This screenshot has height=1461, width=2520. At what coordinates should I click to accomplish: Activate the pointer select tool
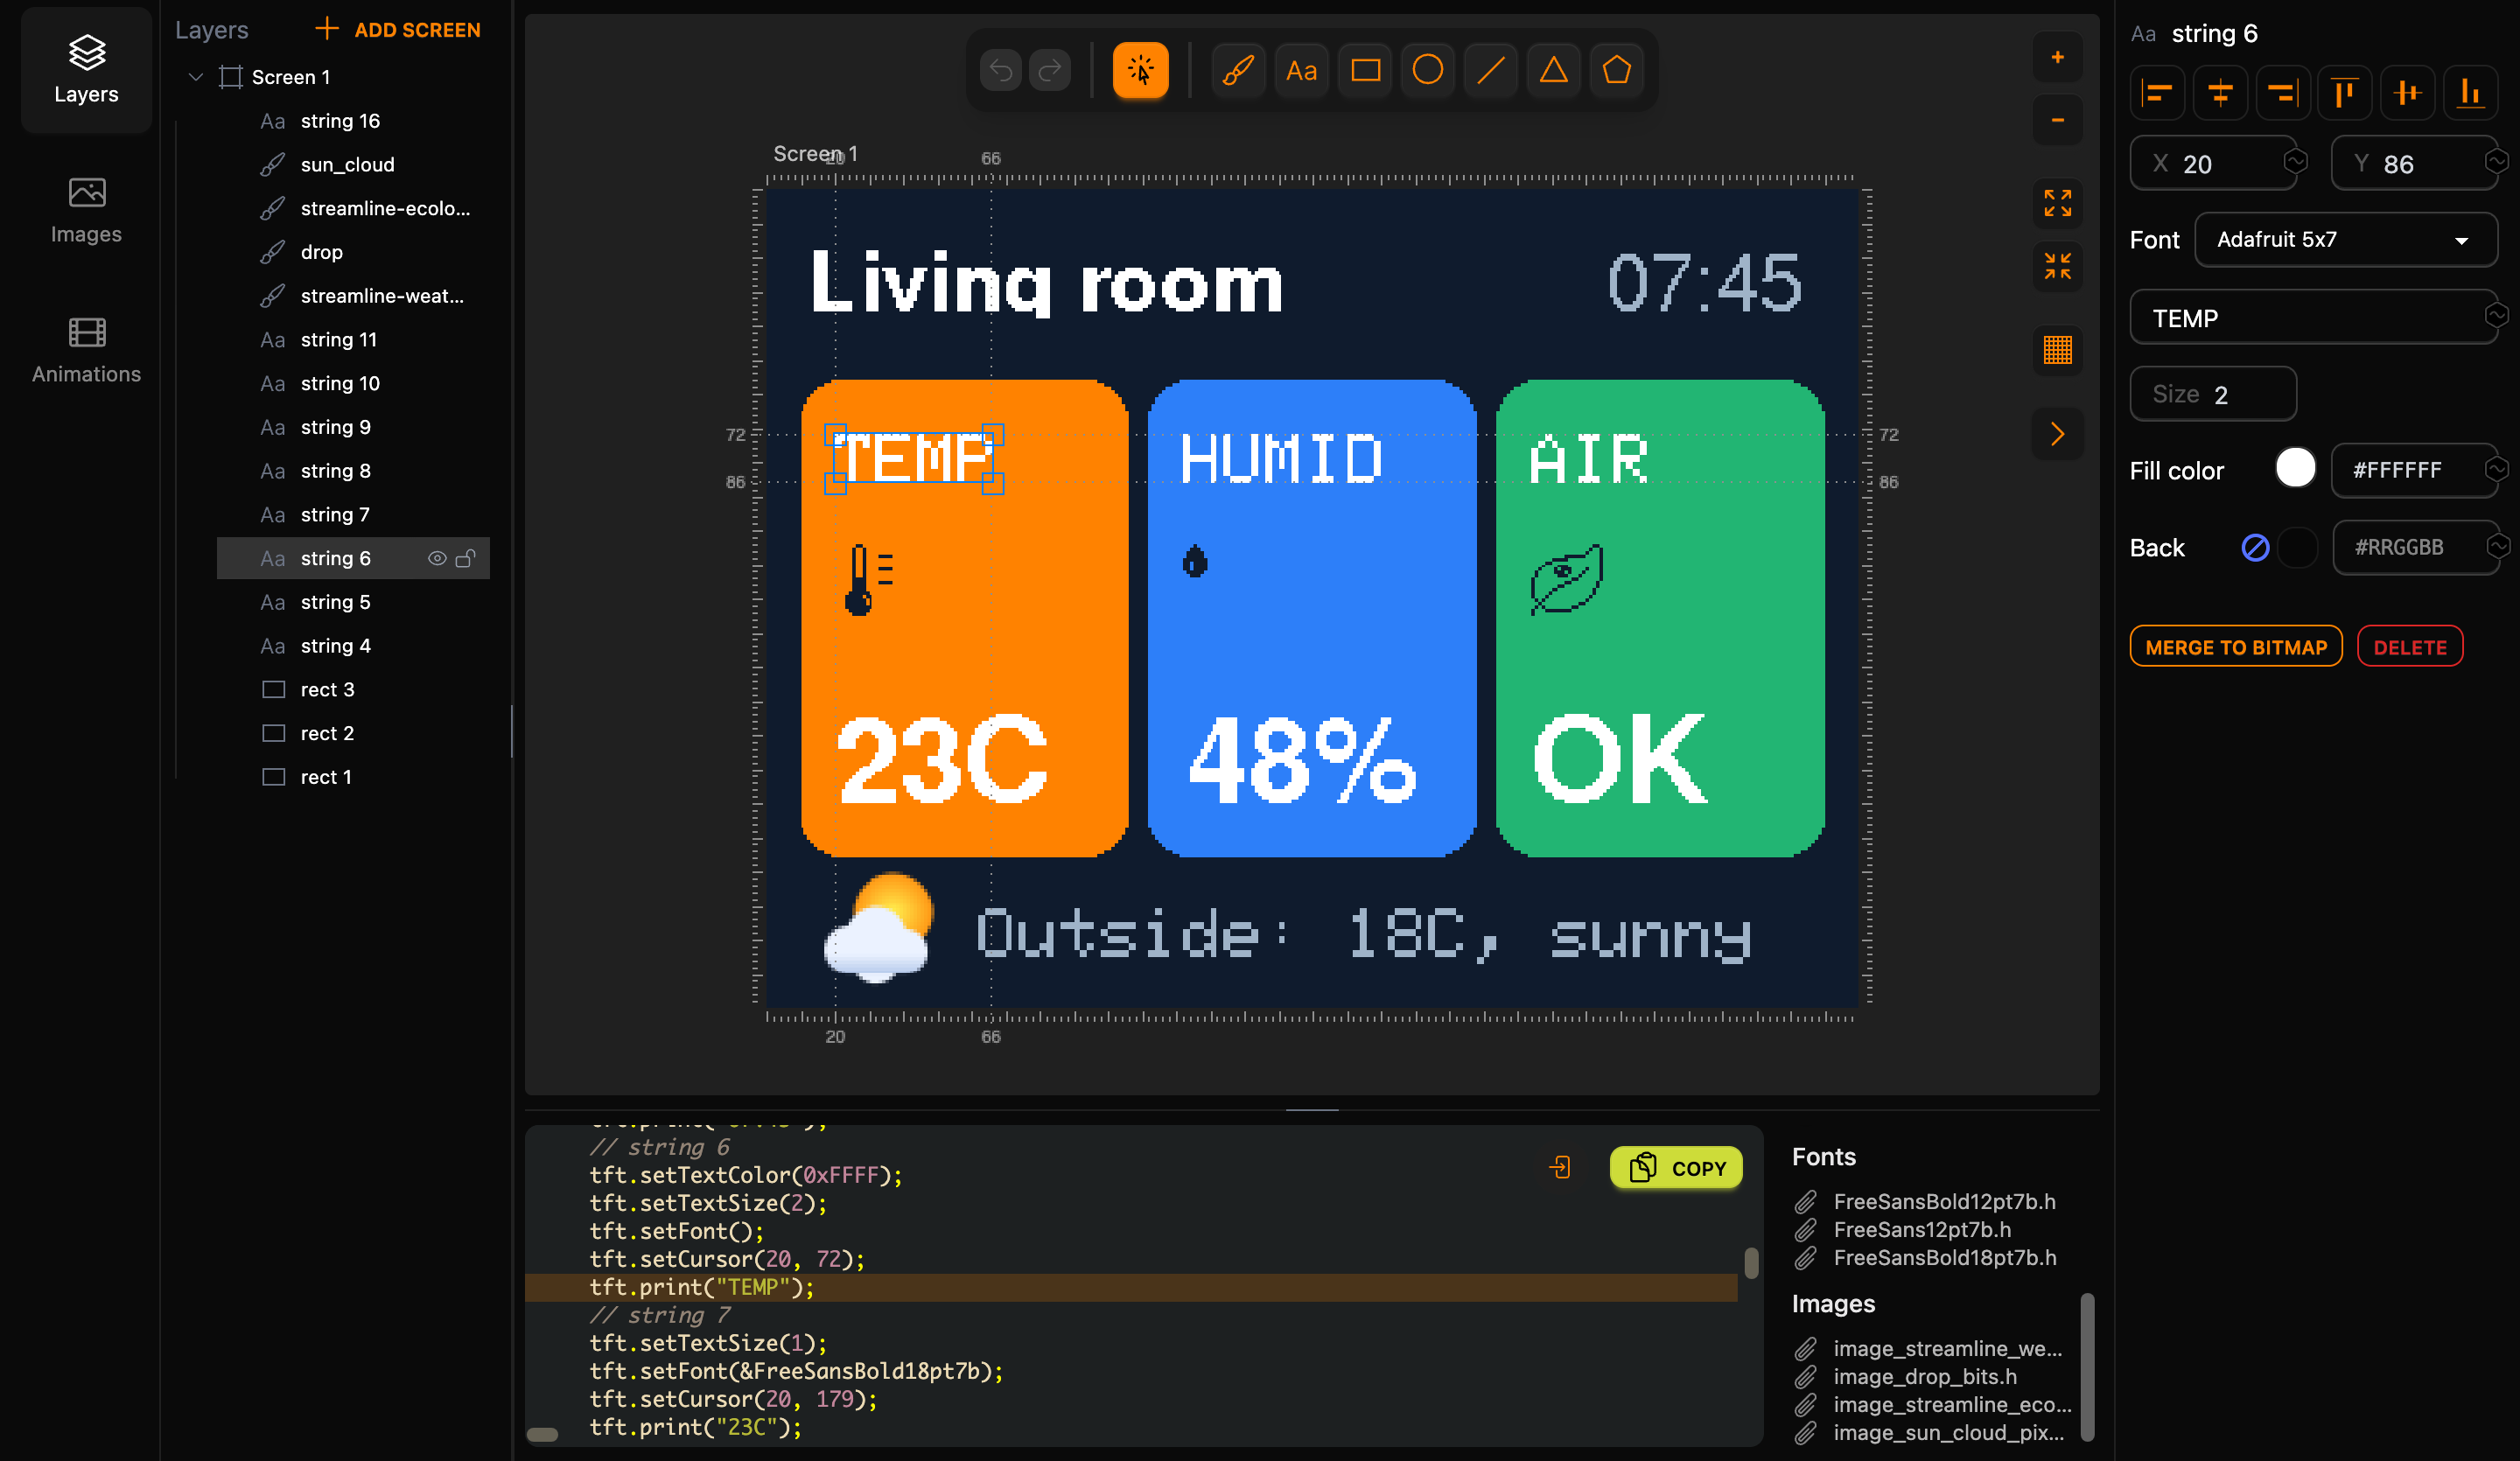click(1141, 70)
